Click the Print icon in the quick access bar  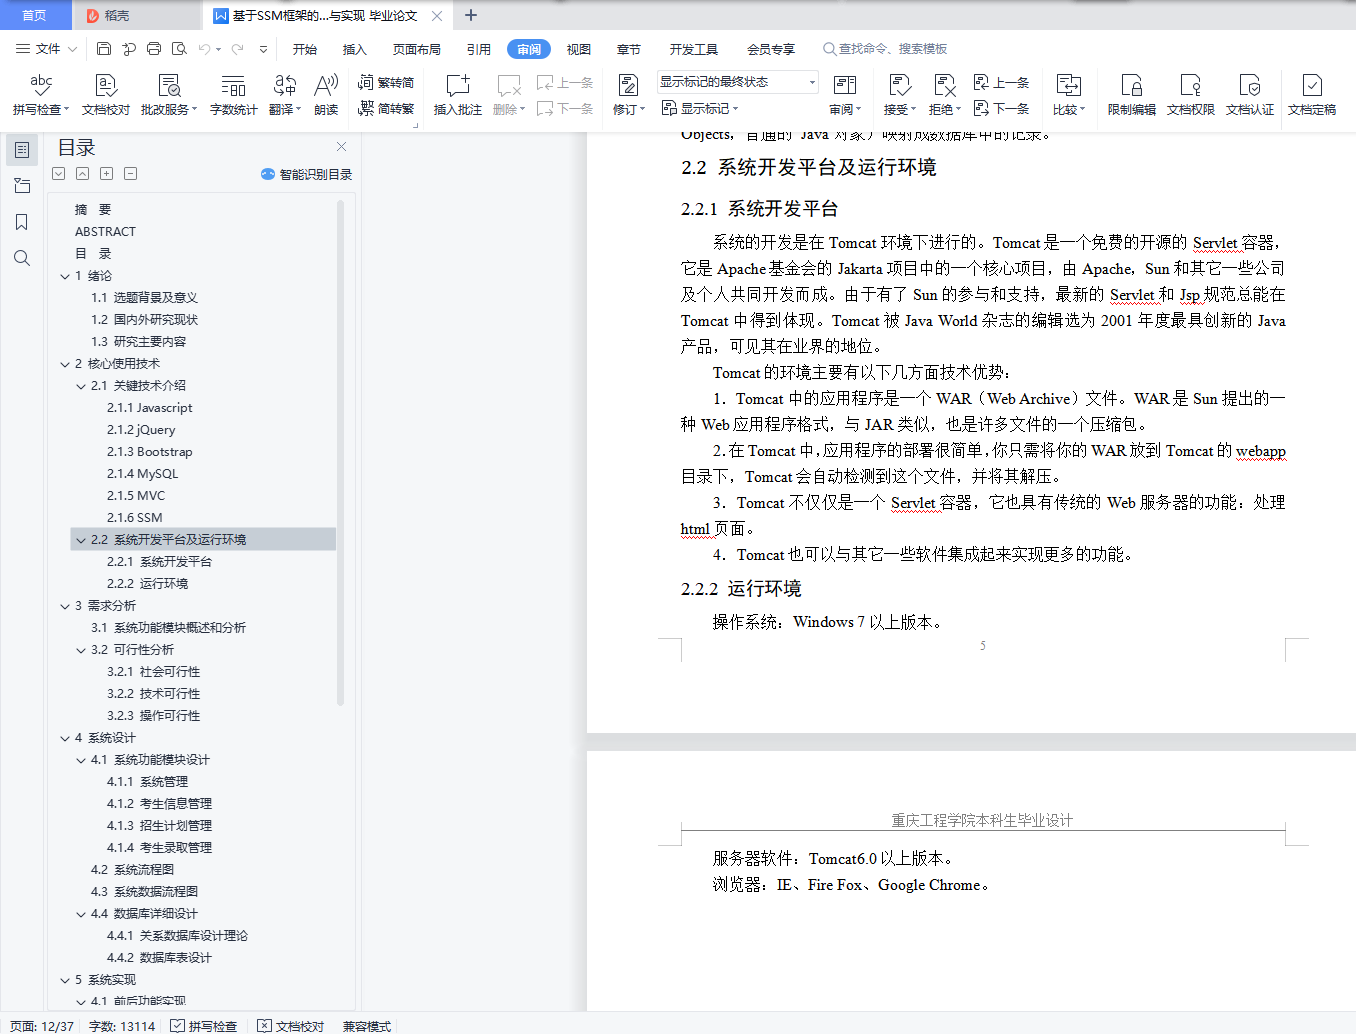[x=154, y=49]
